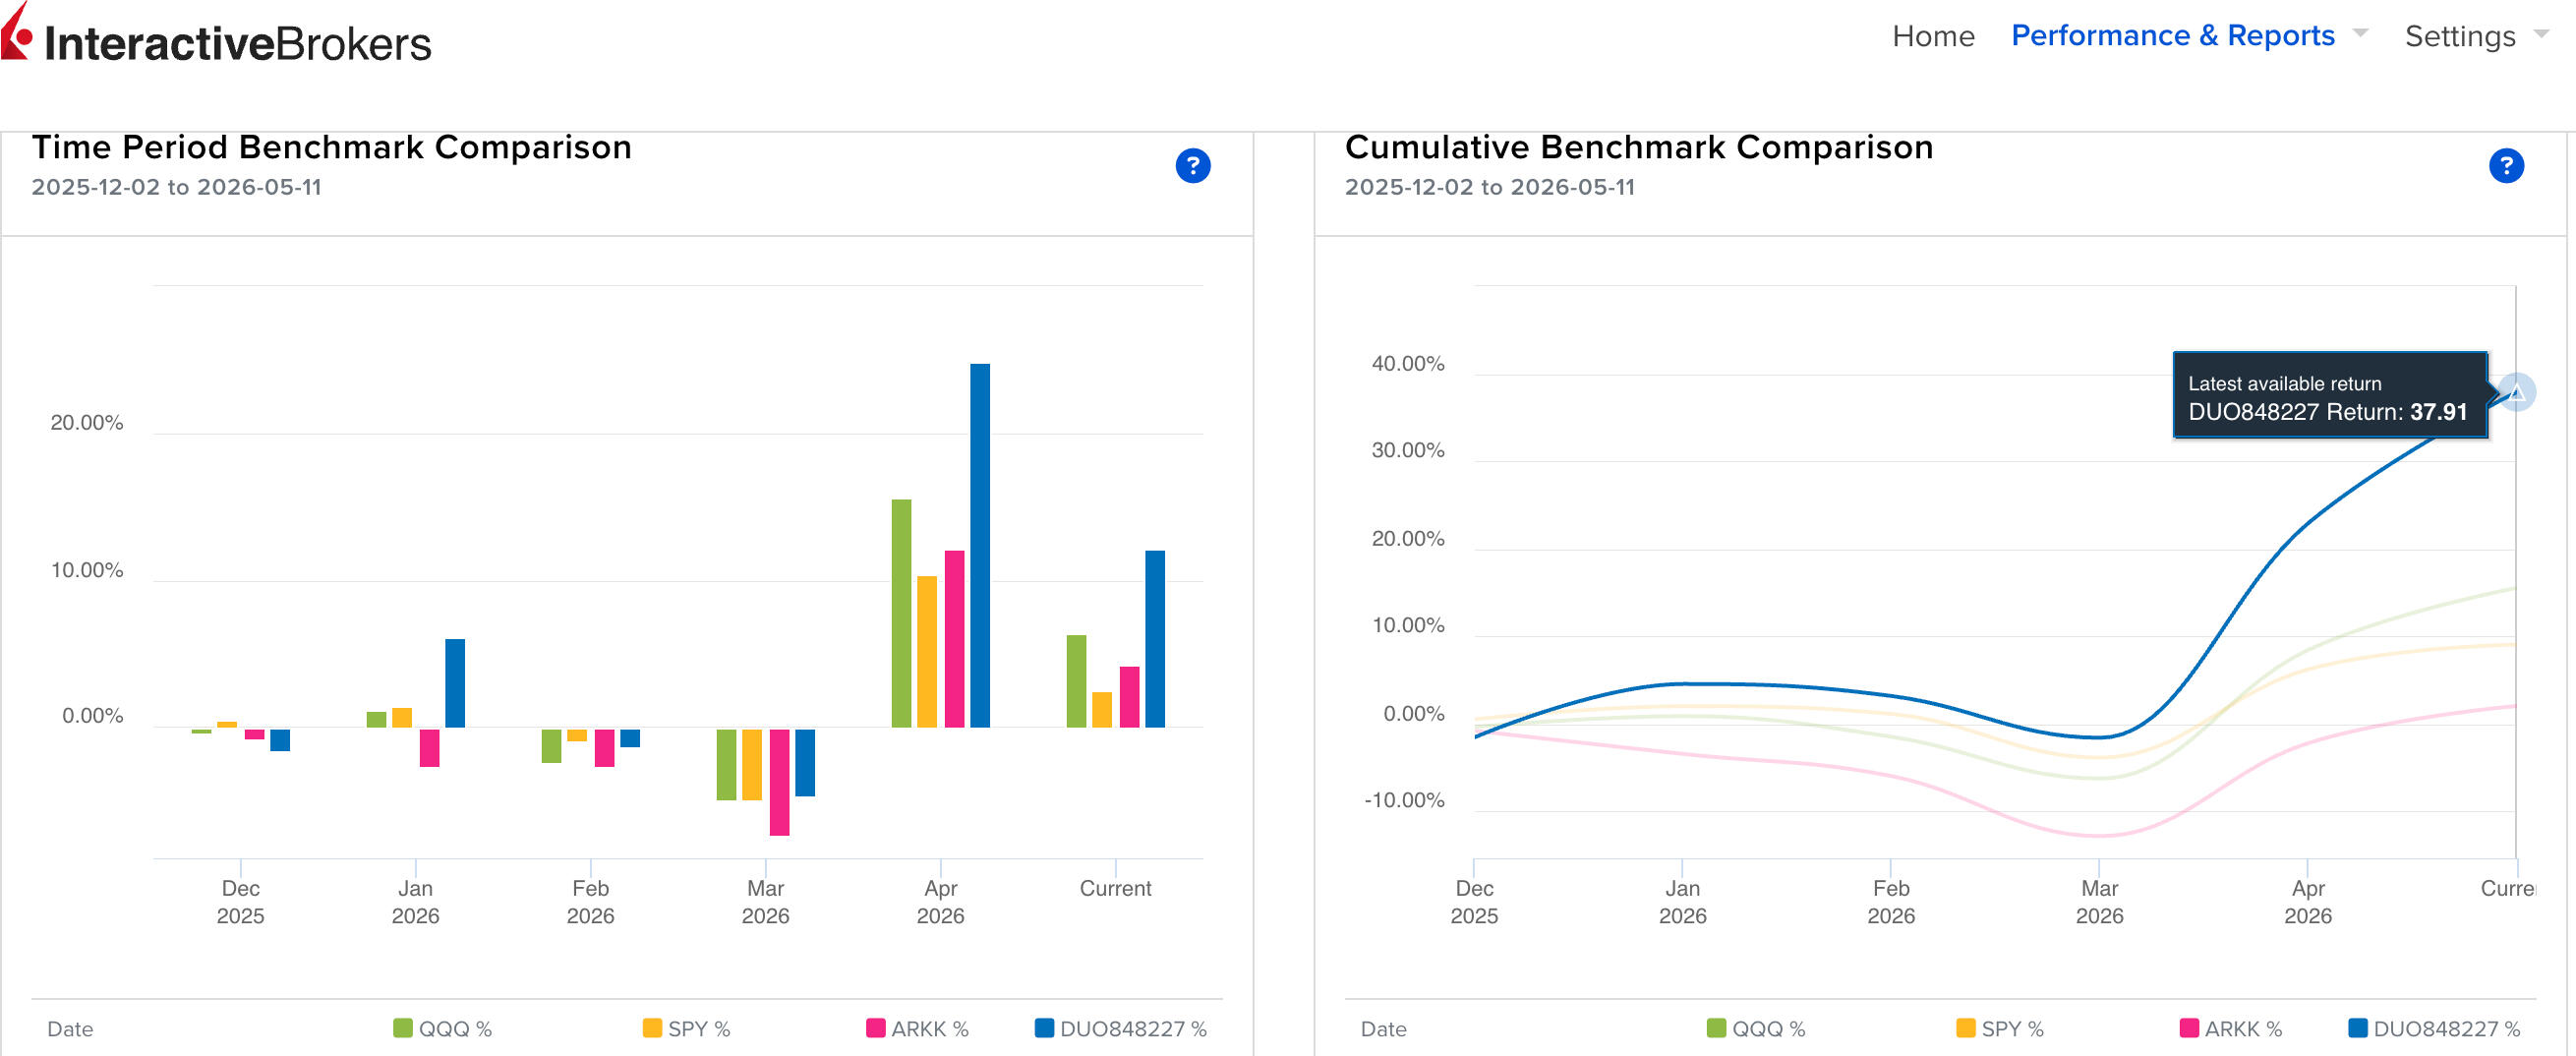Open the Performance & Reports menu
The height and width of the screenshot is (1056, 2576).
point(2172,35)
